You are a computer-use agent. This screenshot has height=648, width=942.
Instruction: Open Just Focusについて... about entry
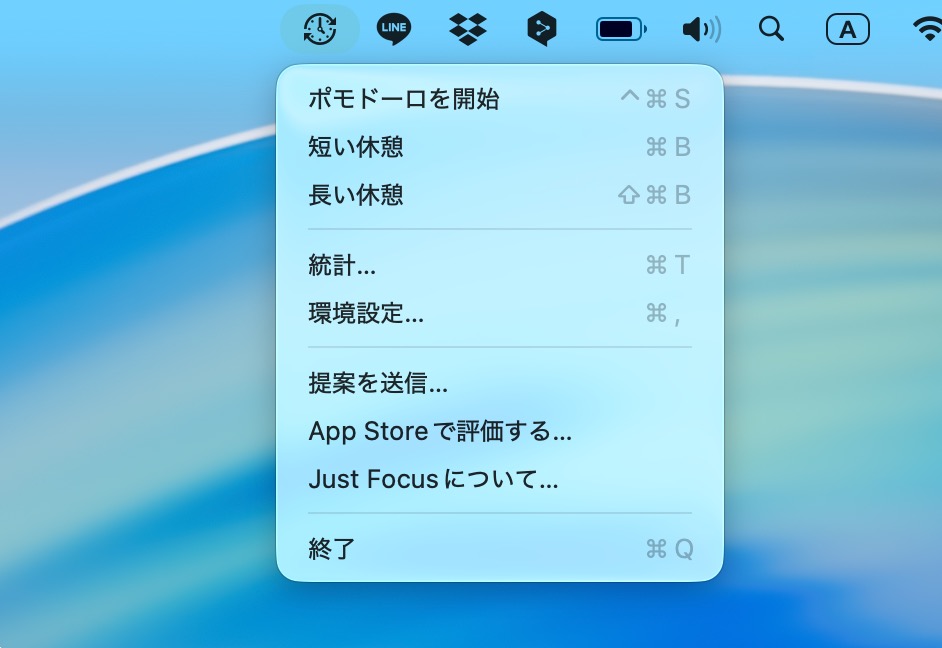500,479
